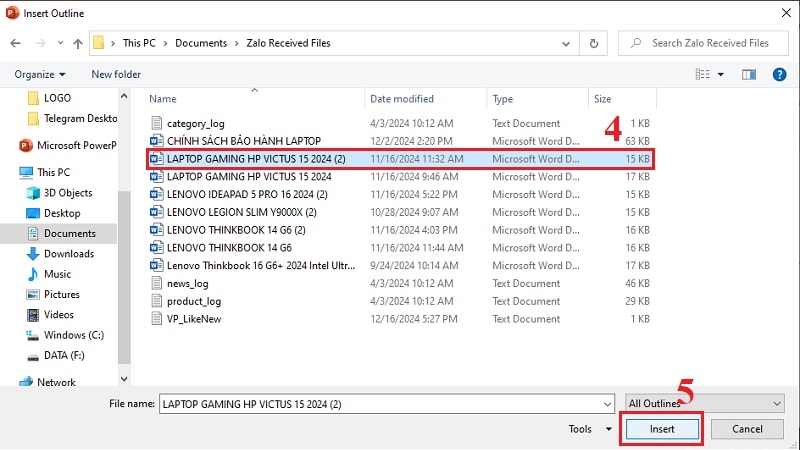Screen dimensions: 800x450
Task: Open Music in navigation pane
Action: click(57, 274)
